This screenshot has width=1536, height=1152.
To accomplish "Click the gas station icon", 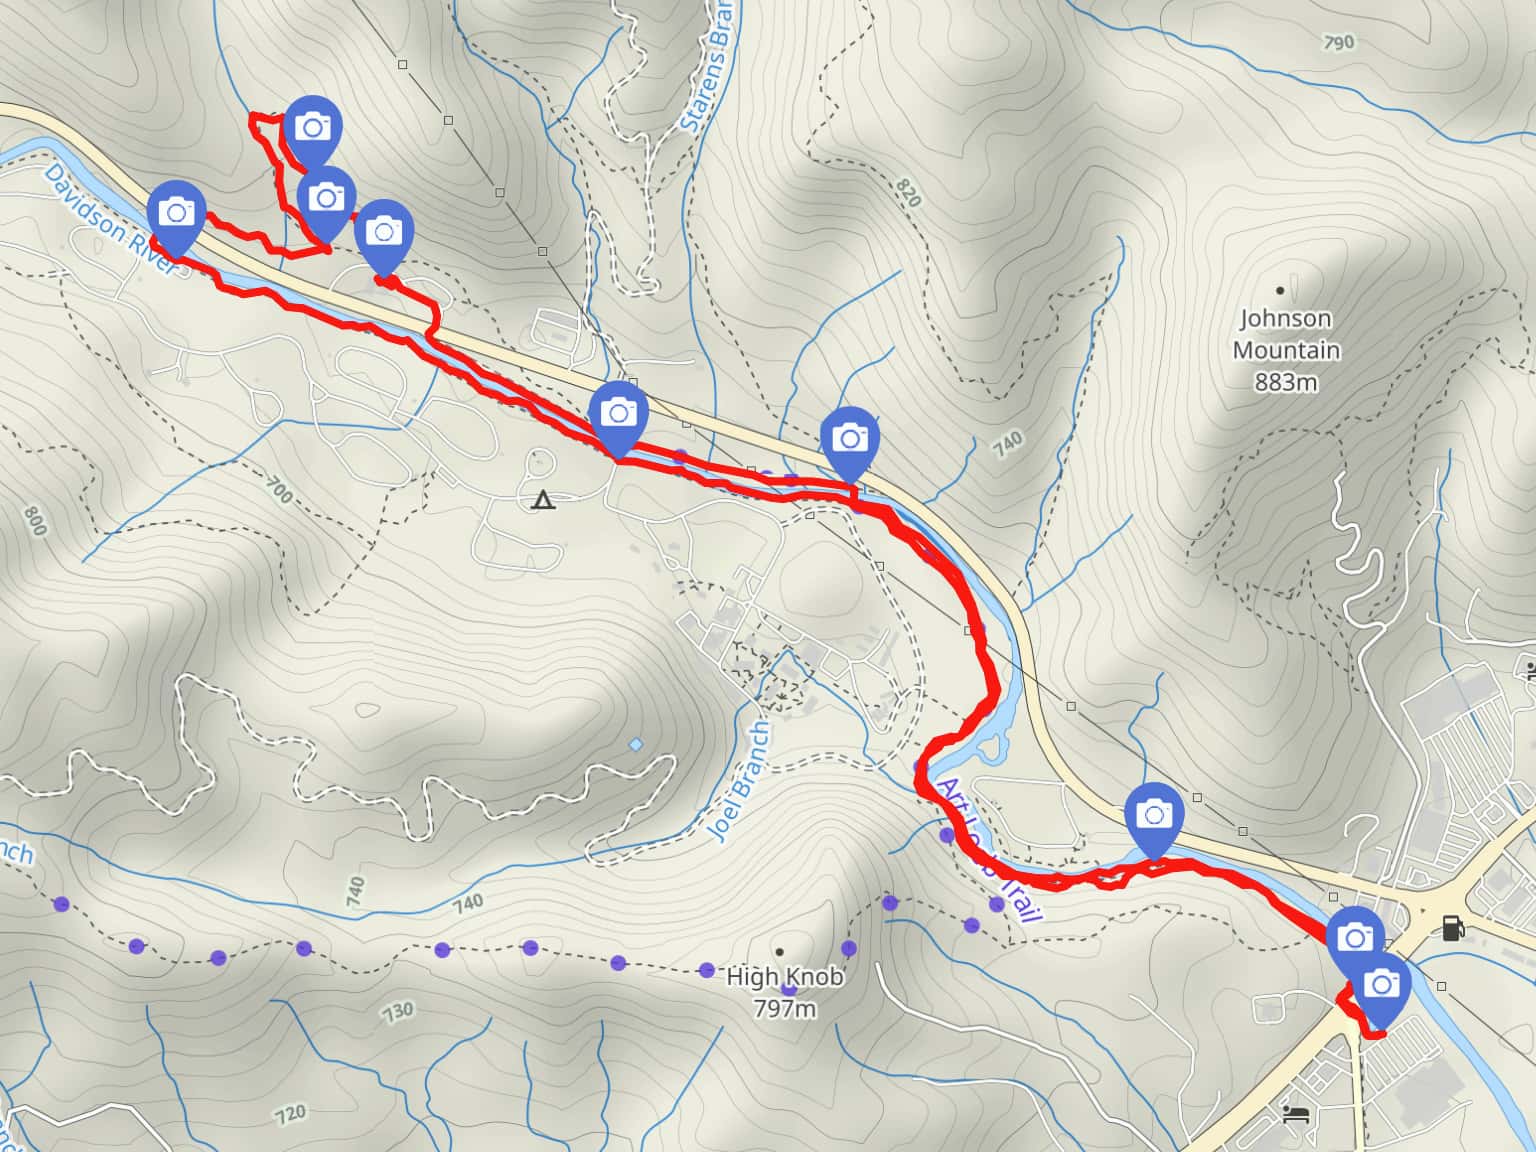I will [x=1452, y=927].
